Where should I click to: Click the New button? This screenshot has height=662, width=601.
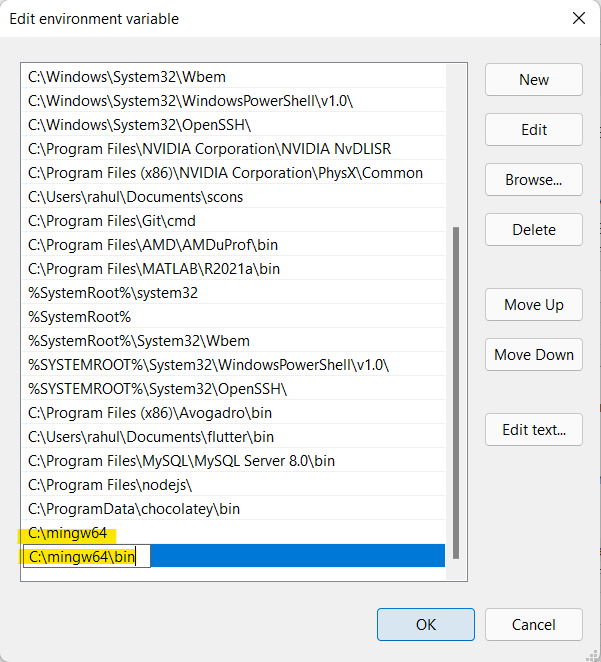pos(533,80)
